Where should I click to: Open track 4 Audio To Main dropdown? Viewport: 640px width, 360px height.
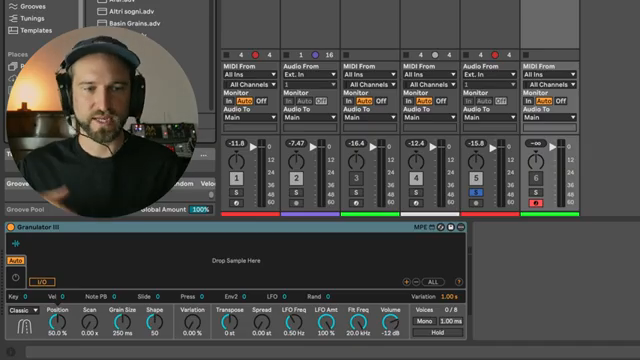click(x=430, y=118)
